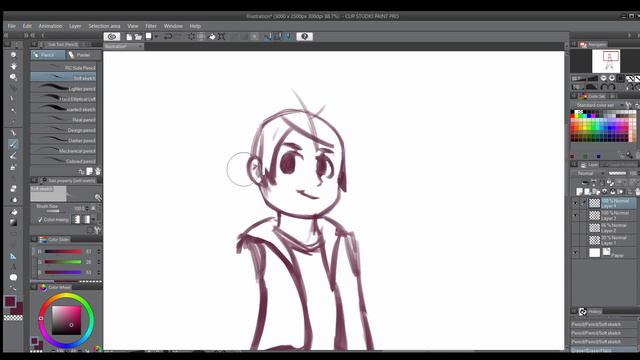This screenshot has height=360, width=640.
Task: Toggle the Color mixing checkbox
Action: [40, 220]
